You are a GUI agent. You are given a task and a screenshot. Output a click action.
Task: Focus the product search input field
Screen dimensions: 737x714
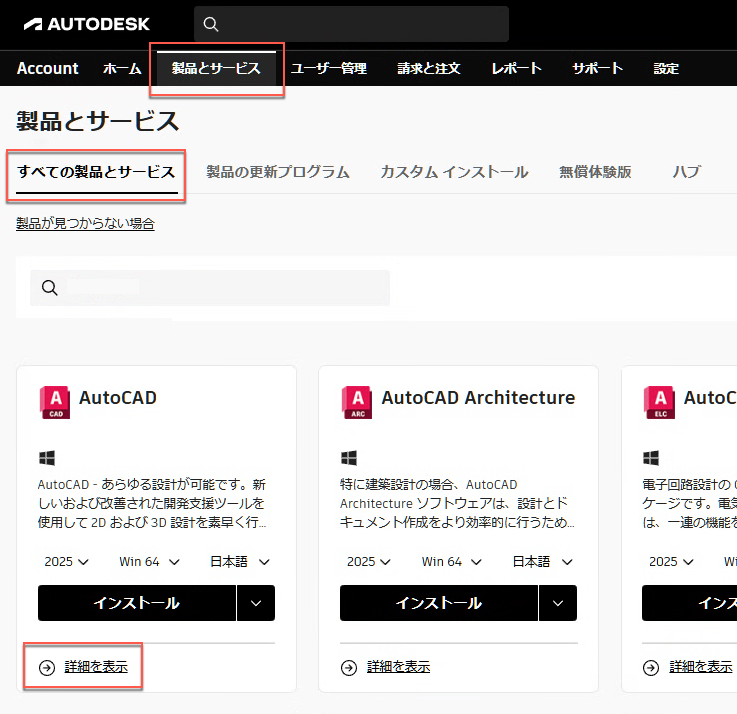click(x=210, y=288)
